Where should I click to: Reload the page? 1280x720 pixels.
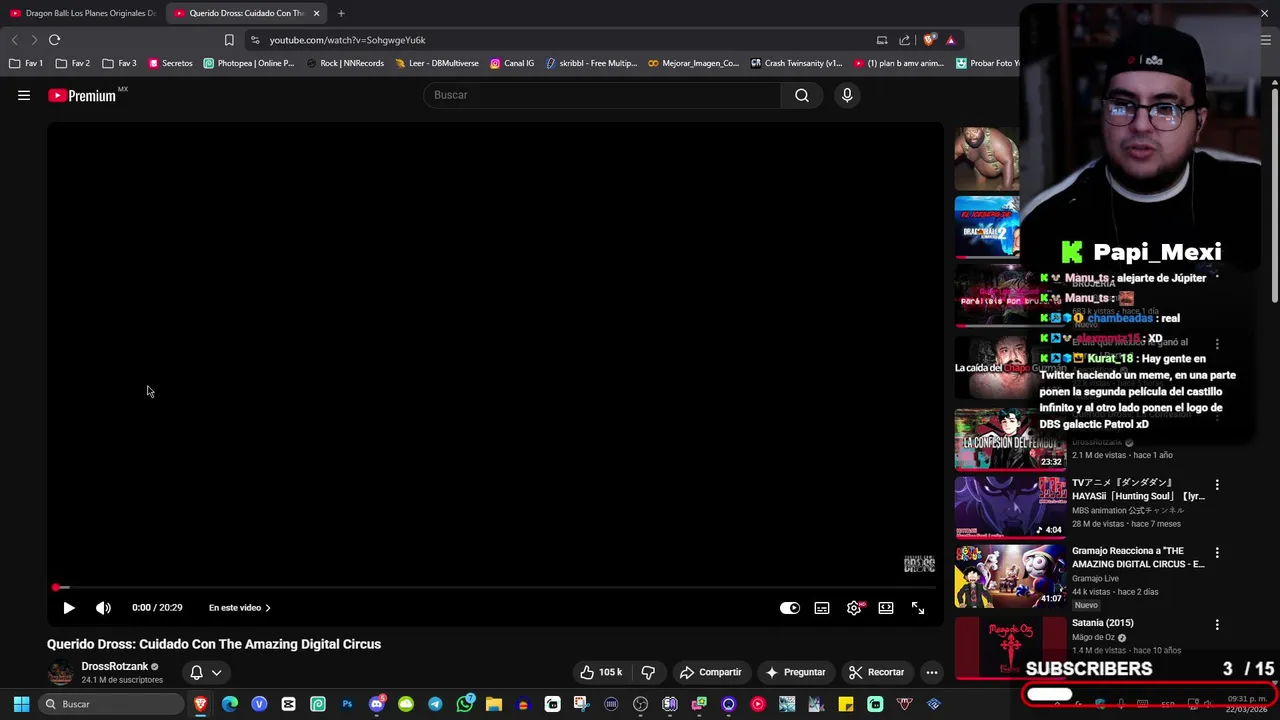coord(54,40)
